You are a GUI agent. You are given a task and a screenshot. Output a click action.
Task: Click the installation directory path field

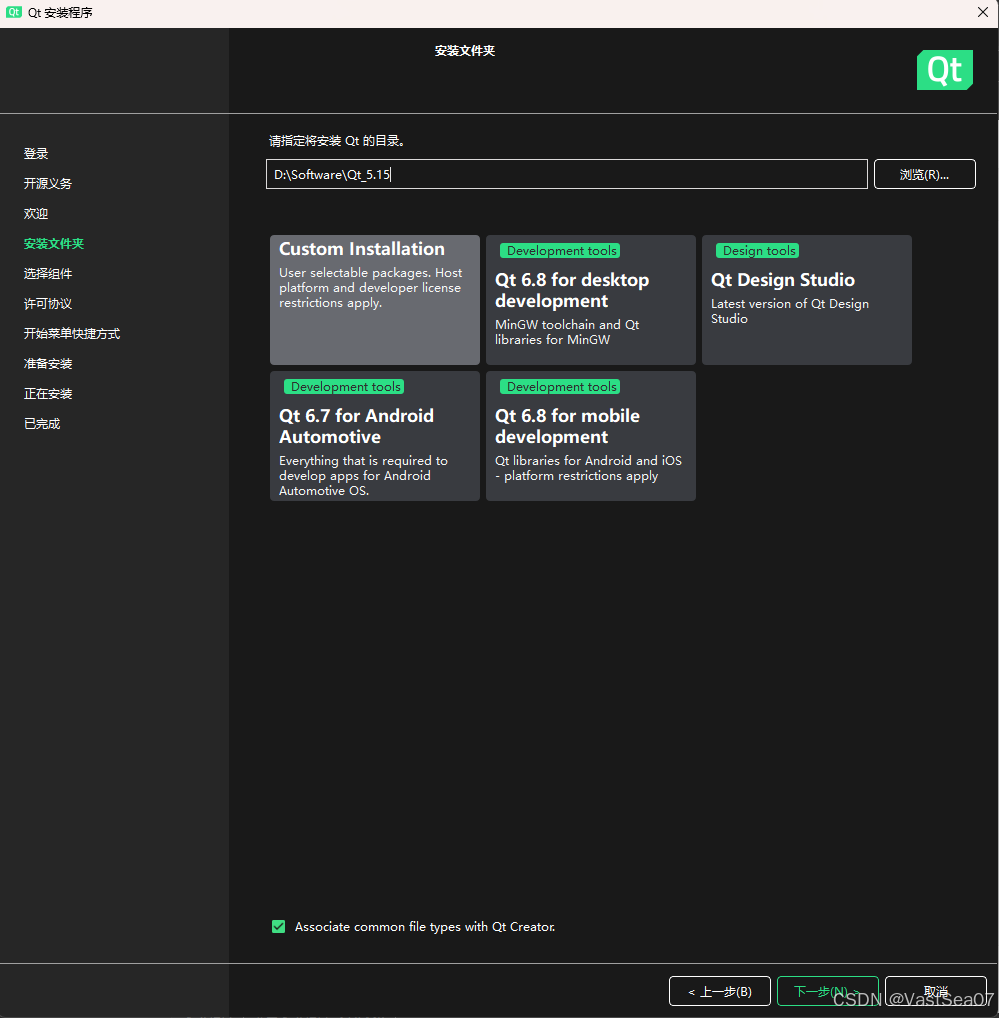tap(567, 174)
